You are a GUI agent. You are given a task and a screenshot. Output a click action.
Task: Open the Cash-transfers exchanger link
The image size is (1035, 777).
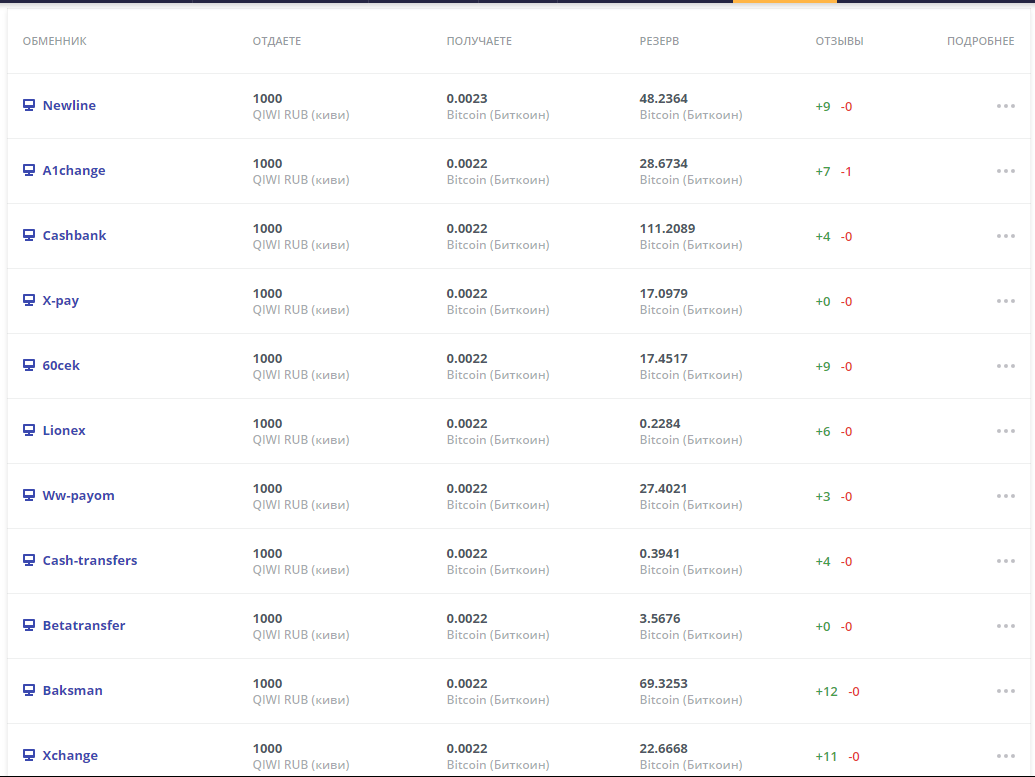(90, 560)
